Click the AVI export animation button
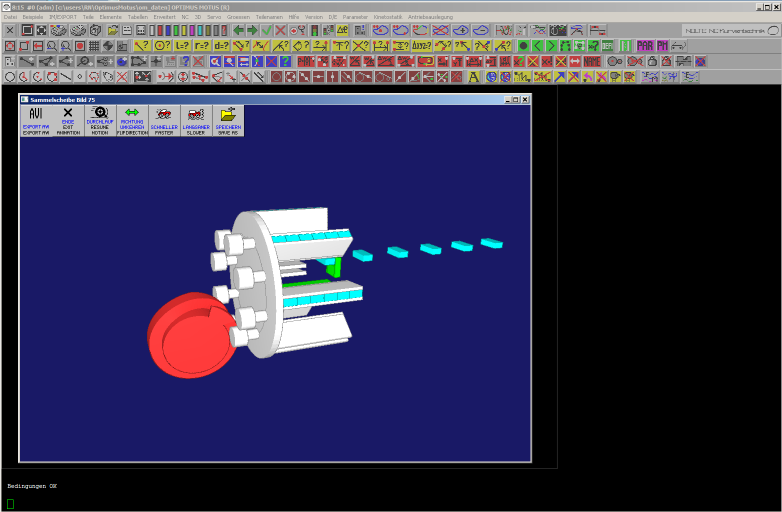Screen dimensions: 782x512 tap(36, 120)
